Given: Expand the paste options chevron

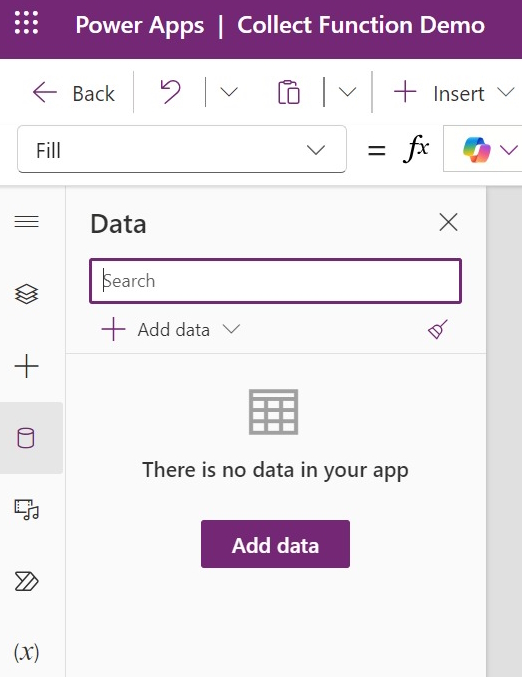Looking at the screenshot, I should pos(347,92).
